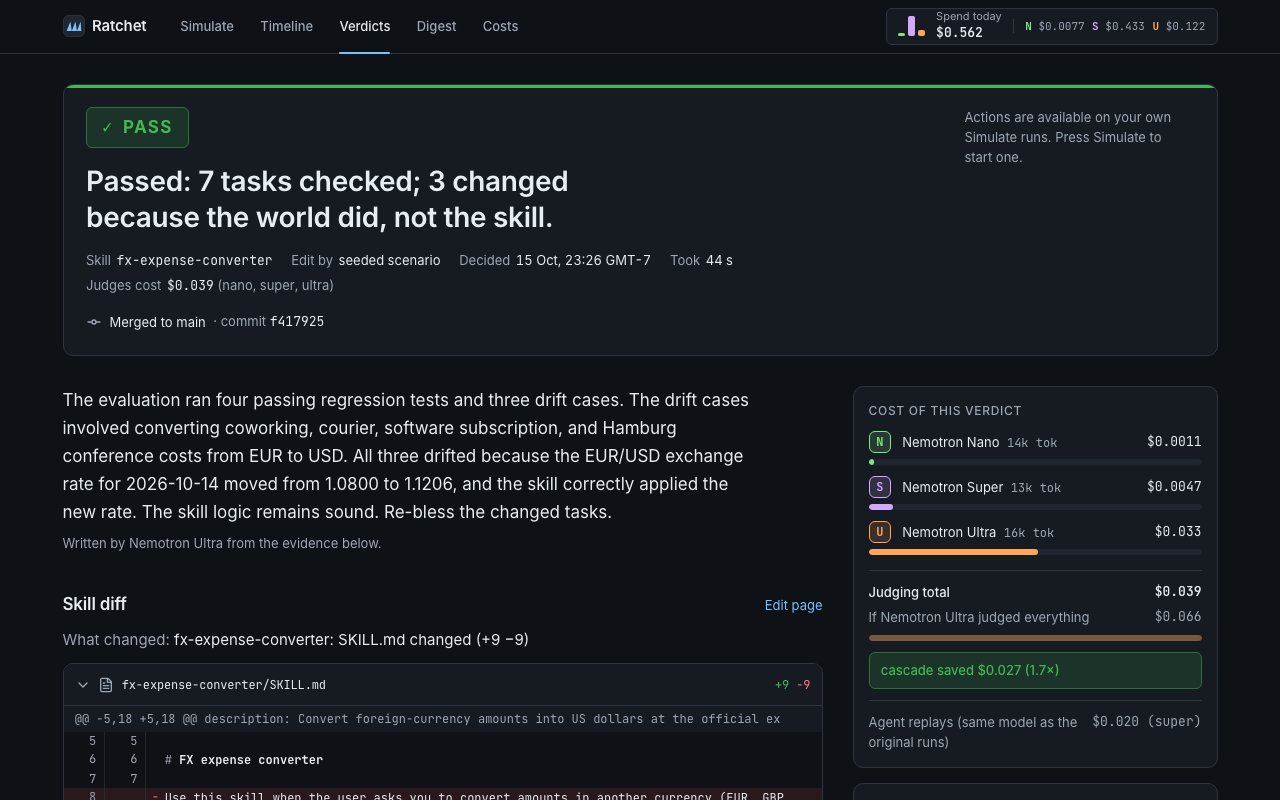The width and height of the screenshot is (1280, 800).
Task: Click the Edit page link
Action: tap(793, 605)
